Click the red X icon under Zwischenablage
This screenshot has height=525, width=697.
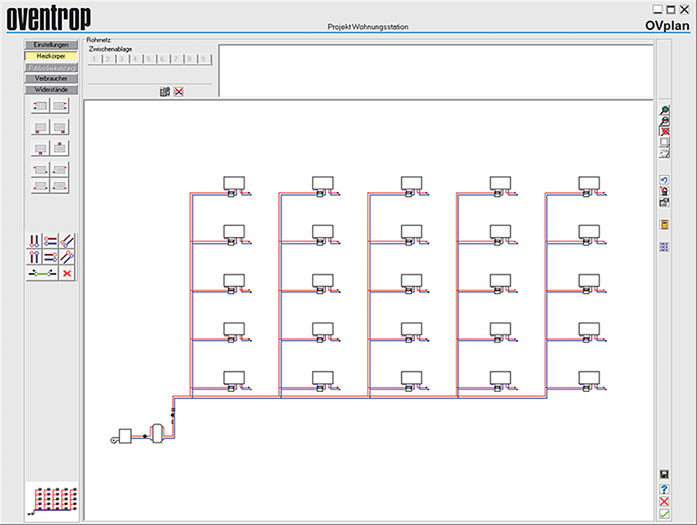tap(179, 92)
